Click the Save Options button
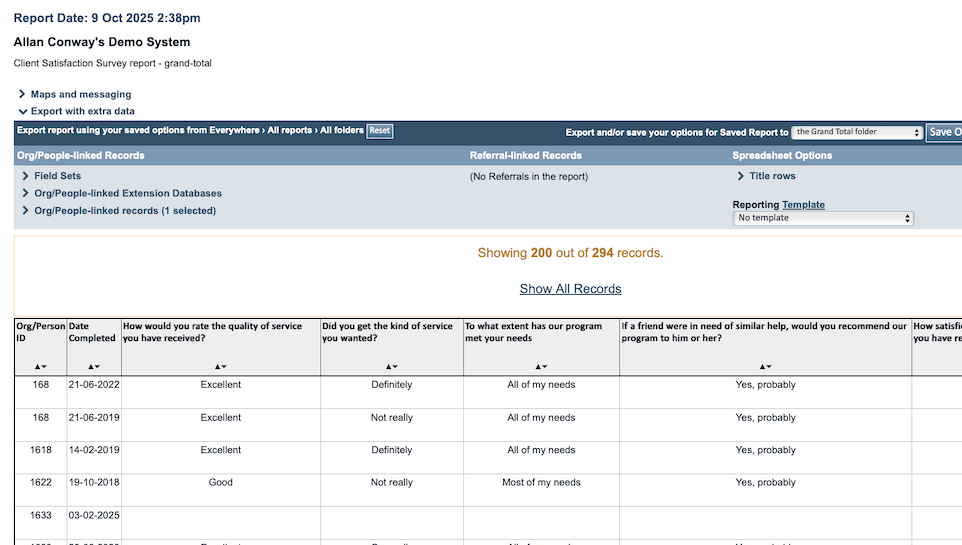Image resolution: width=962 pixels, height=545 pixels. [x=944, y=132]
